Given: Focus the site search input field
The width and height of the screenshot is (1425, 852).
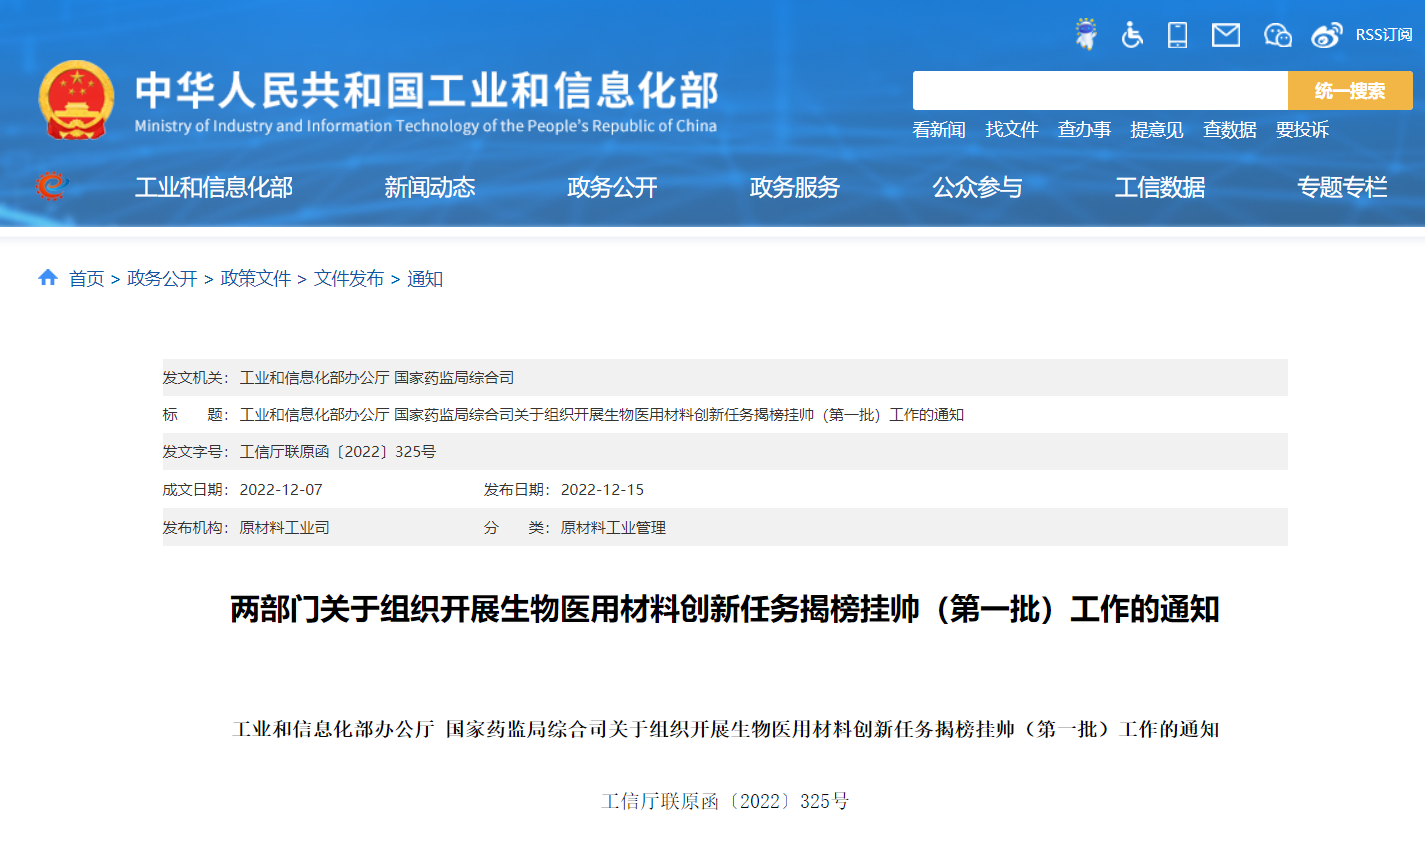Looking at the screenshot, I should (x=1100, y=91).
